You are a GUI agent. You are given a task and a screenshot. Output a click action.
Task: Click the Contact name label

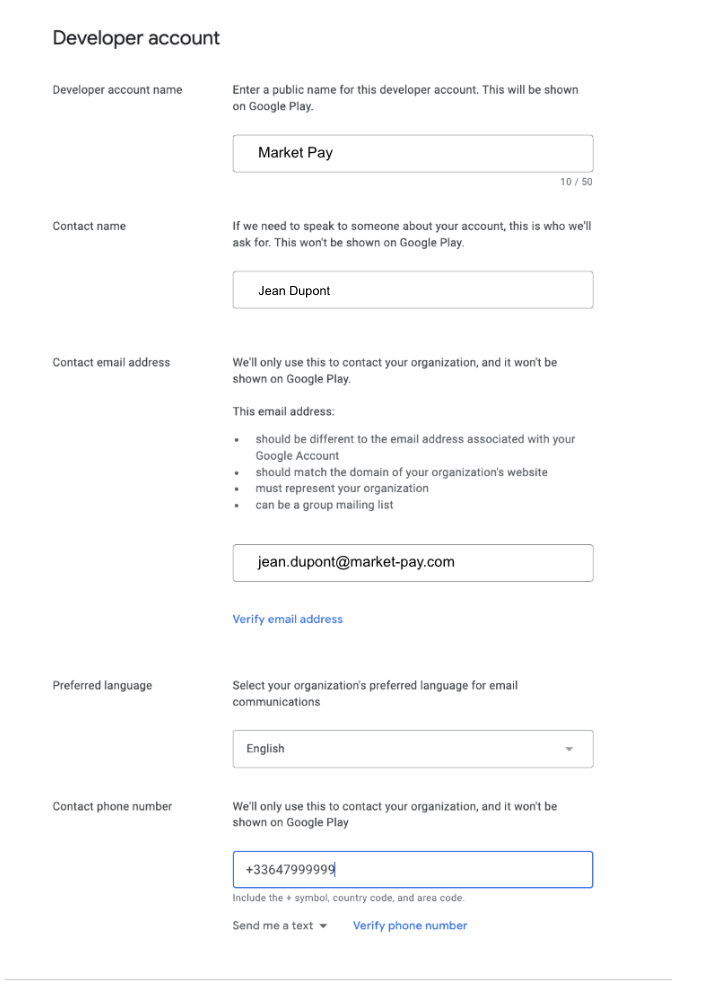(89, 226)
